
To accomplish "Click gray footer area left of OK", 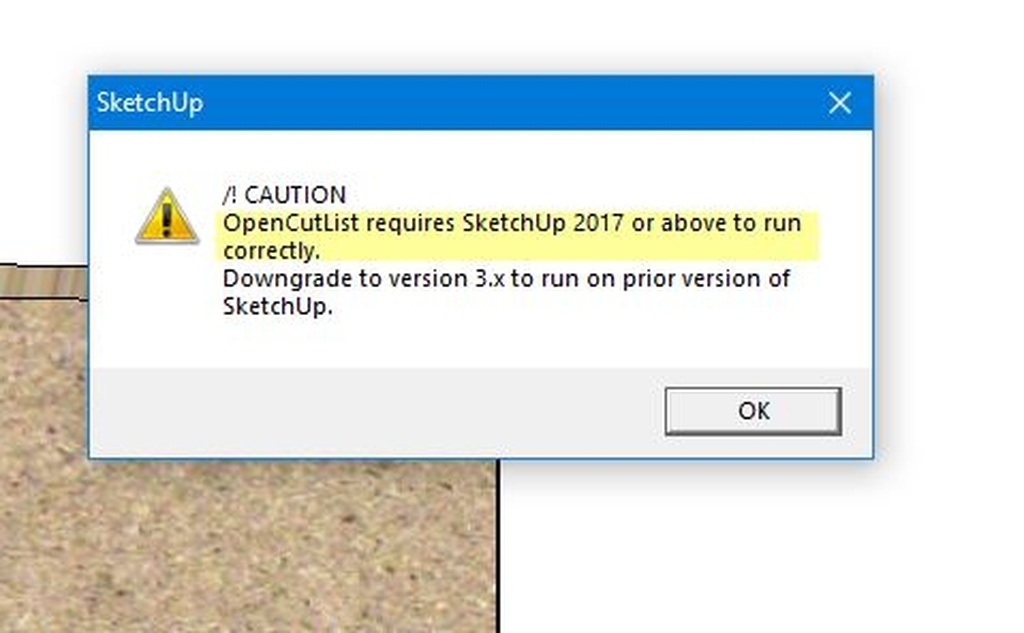I will tap(372, 412).
